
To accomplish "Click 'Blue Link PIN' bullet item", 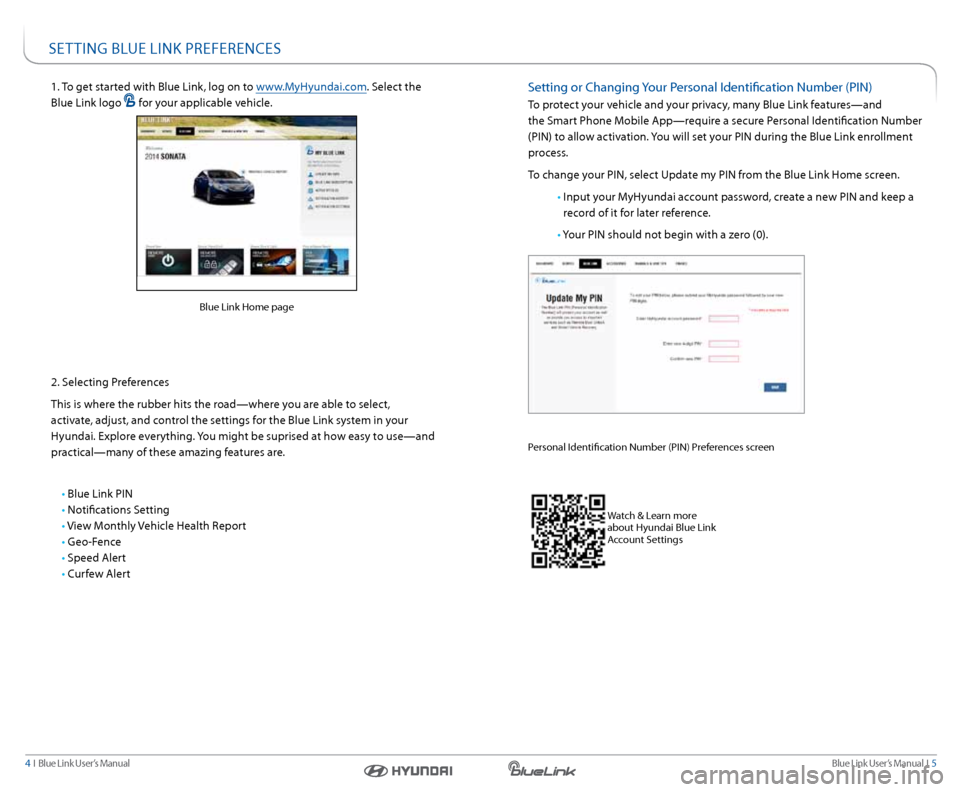I will pos(99,493).
